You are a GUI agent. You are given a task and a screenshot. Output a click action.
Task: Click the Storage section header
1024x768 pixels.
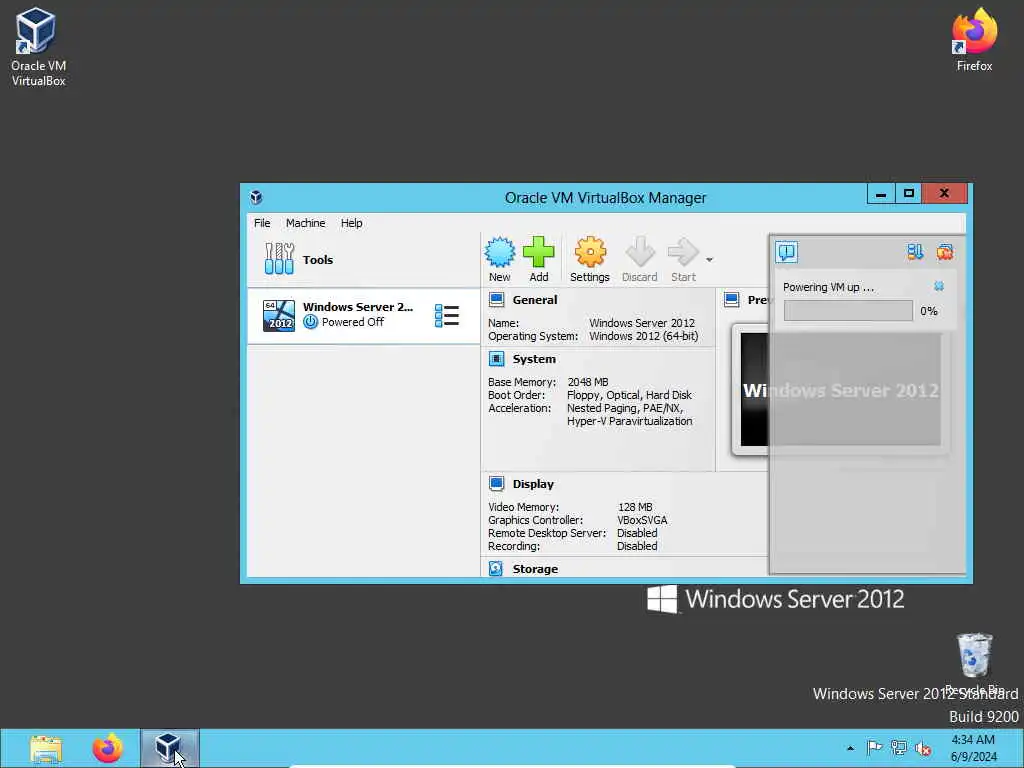[535, 569]
